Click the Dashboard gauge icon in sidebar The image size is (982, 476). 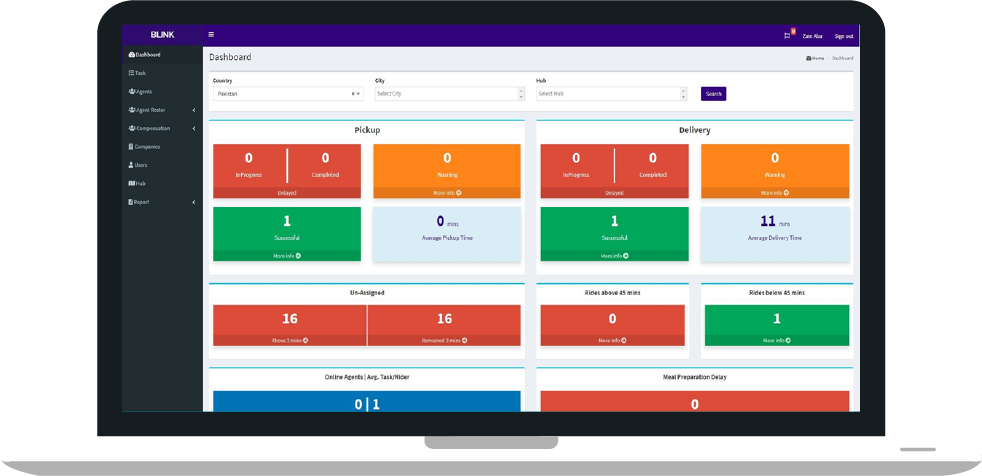[x=131, y=55]
